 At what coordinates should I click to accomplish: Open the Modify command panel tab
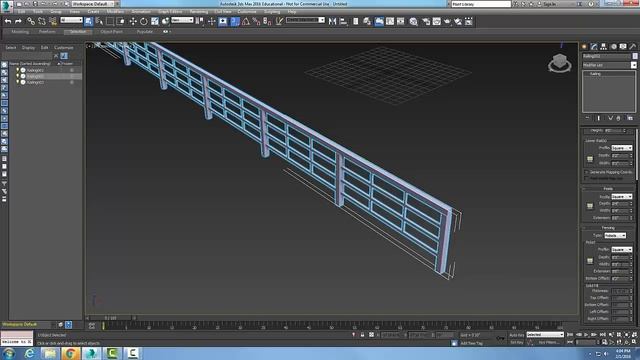tap(594, 47)
